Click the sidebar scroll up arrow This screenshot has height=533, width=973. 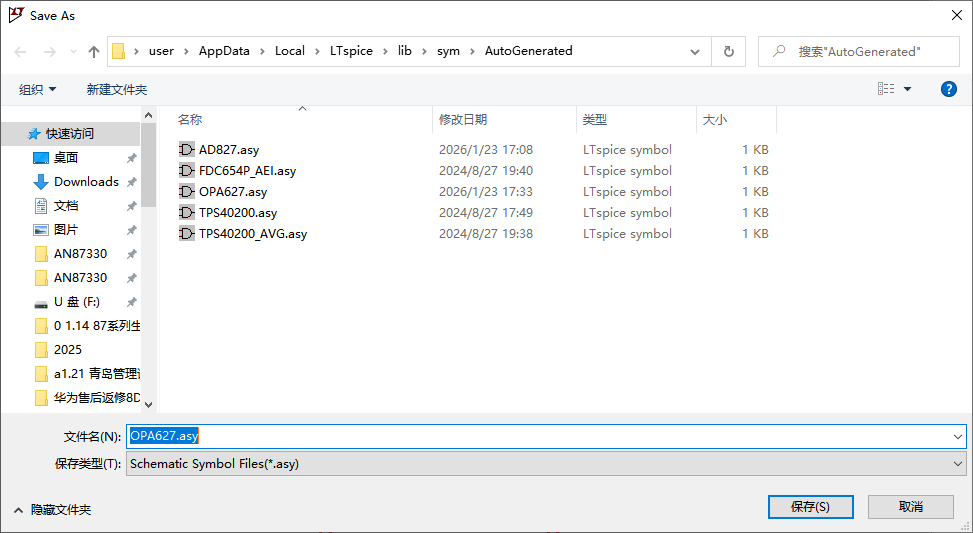148,115
